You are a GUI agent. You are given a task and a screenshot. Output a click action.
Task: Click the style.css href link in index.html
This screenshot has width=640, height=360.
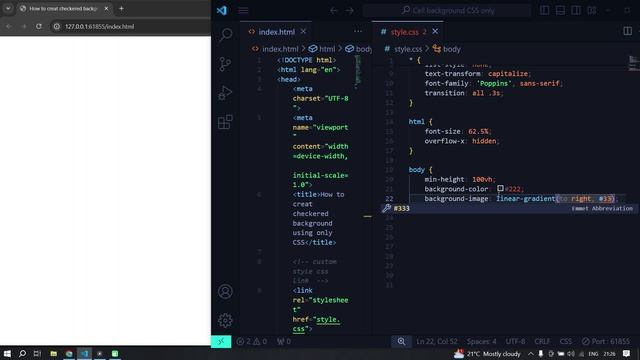point(316,324)
